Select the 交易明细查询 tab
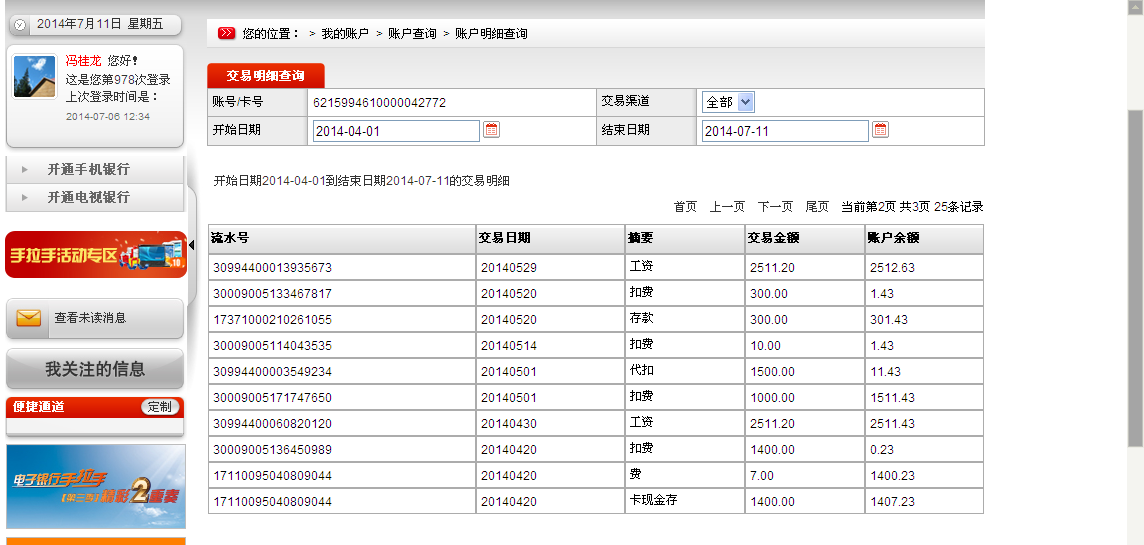 (266, 76)
